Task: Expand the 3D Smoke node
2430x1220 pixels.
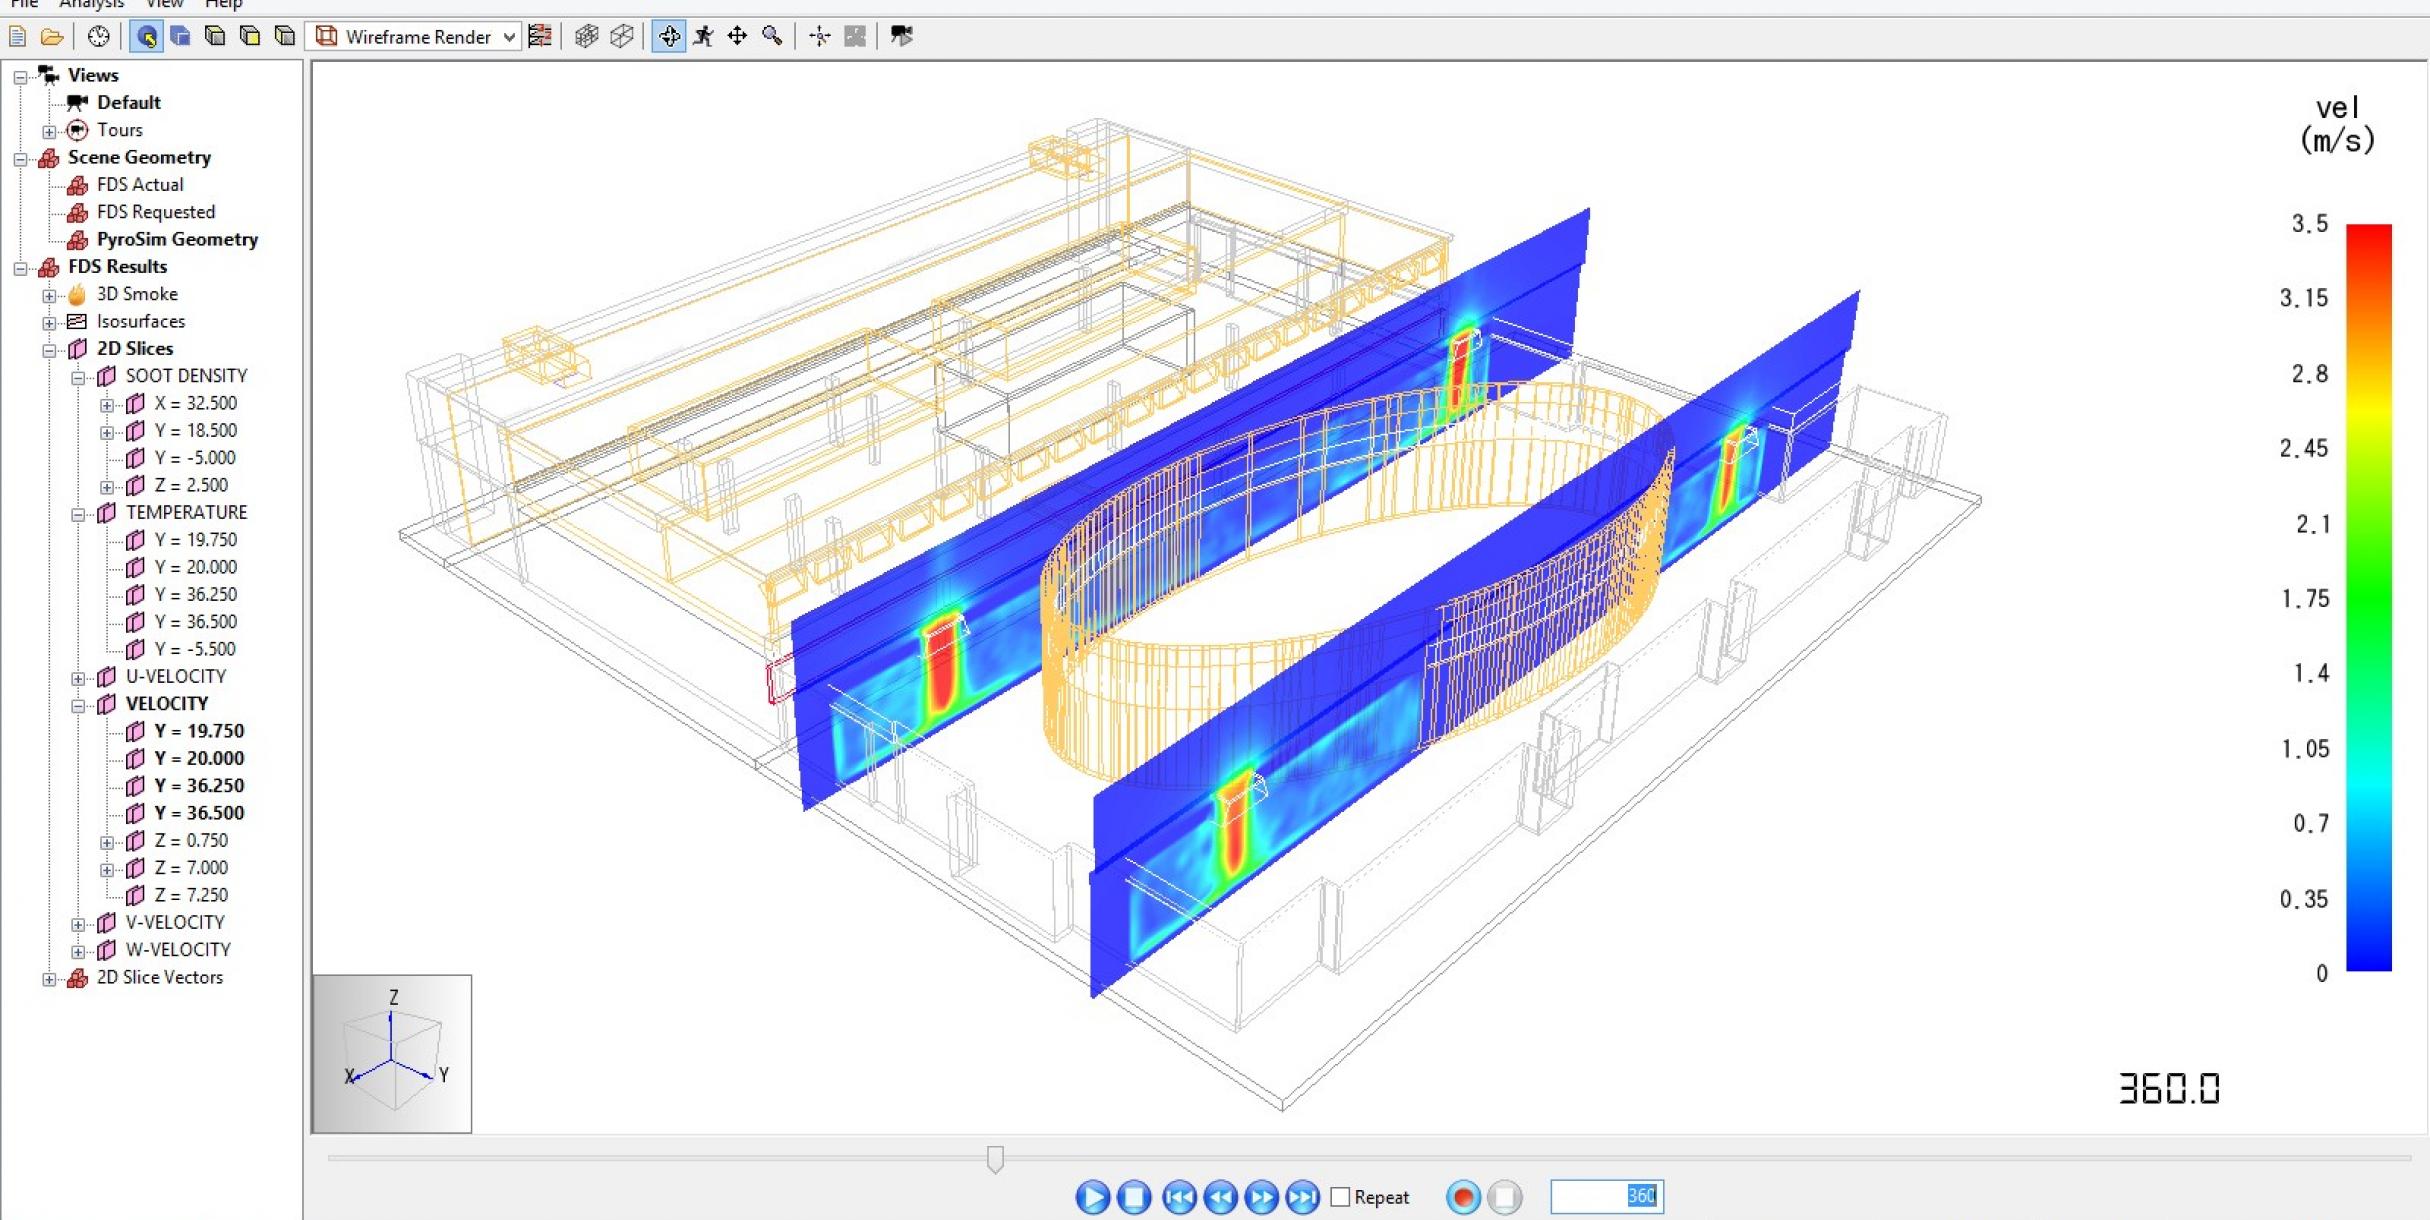Action: (x=49, y=296)
